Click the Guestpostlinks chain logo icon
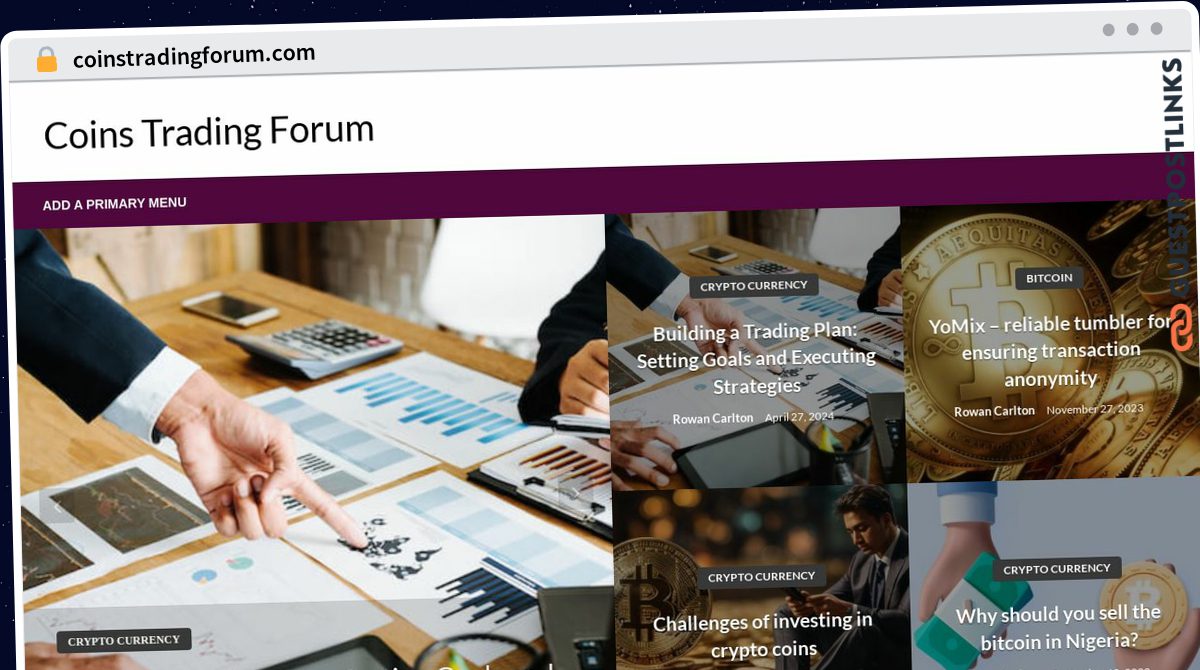 (x=1181, y=328)
